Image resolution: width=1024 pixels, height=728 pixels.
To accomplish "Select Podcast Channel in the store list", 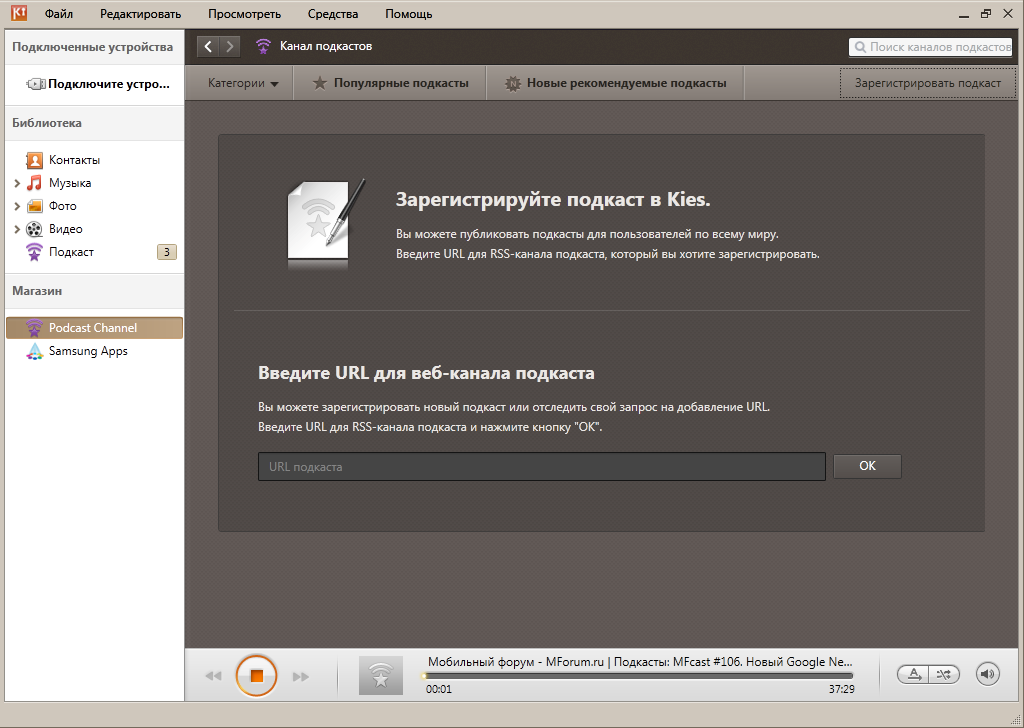I will (94, 328).
